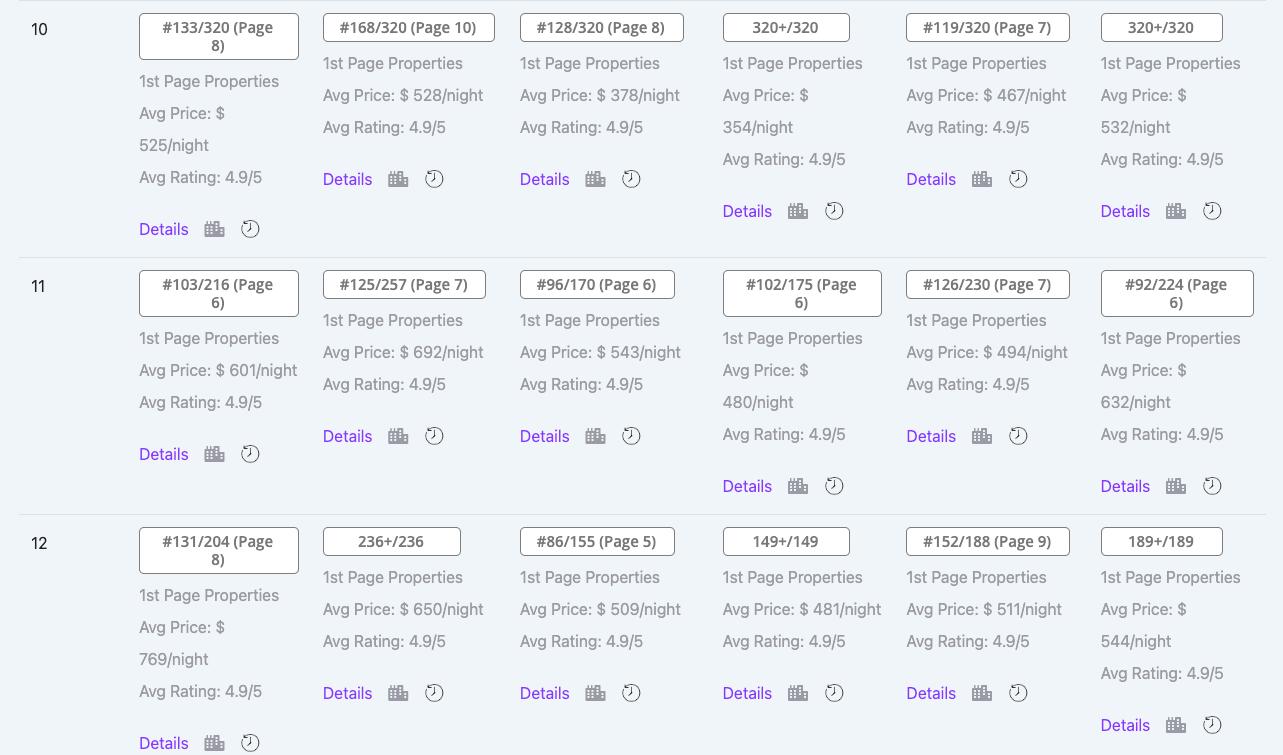Image resolution: width=1283 pixels, height=755 pixels.
Task: Click Details link in the 236+/236 cell
Action: tap(347, 693)
